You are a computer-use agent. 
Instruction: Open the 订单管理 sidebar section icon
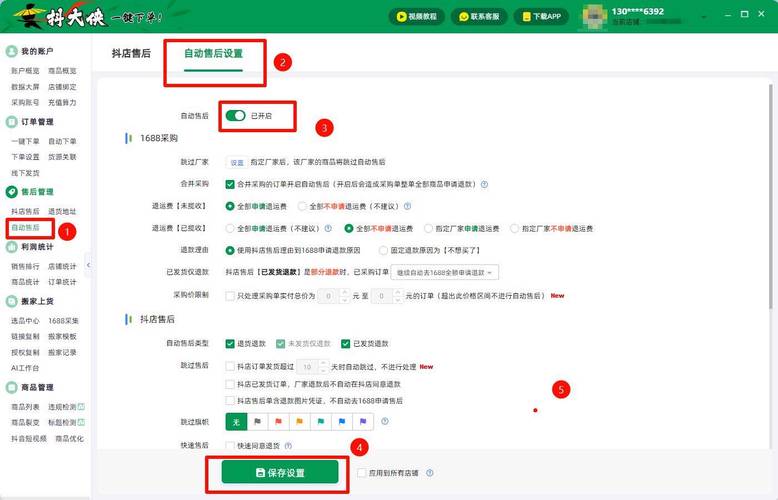tap(11, 122)
